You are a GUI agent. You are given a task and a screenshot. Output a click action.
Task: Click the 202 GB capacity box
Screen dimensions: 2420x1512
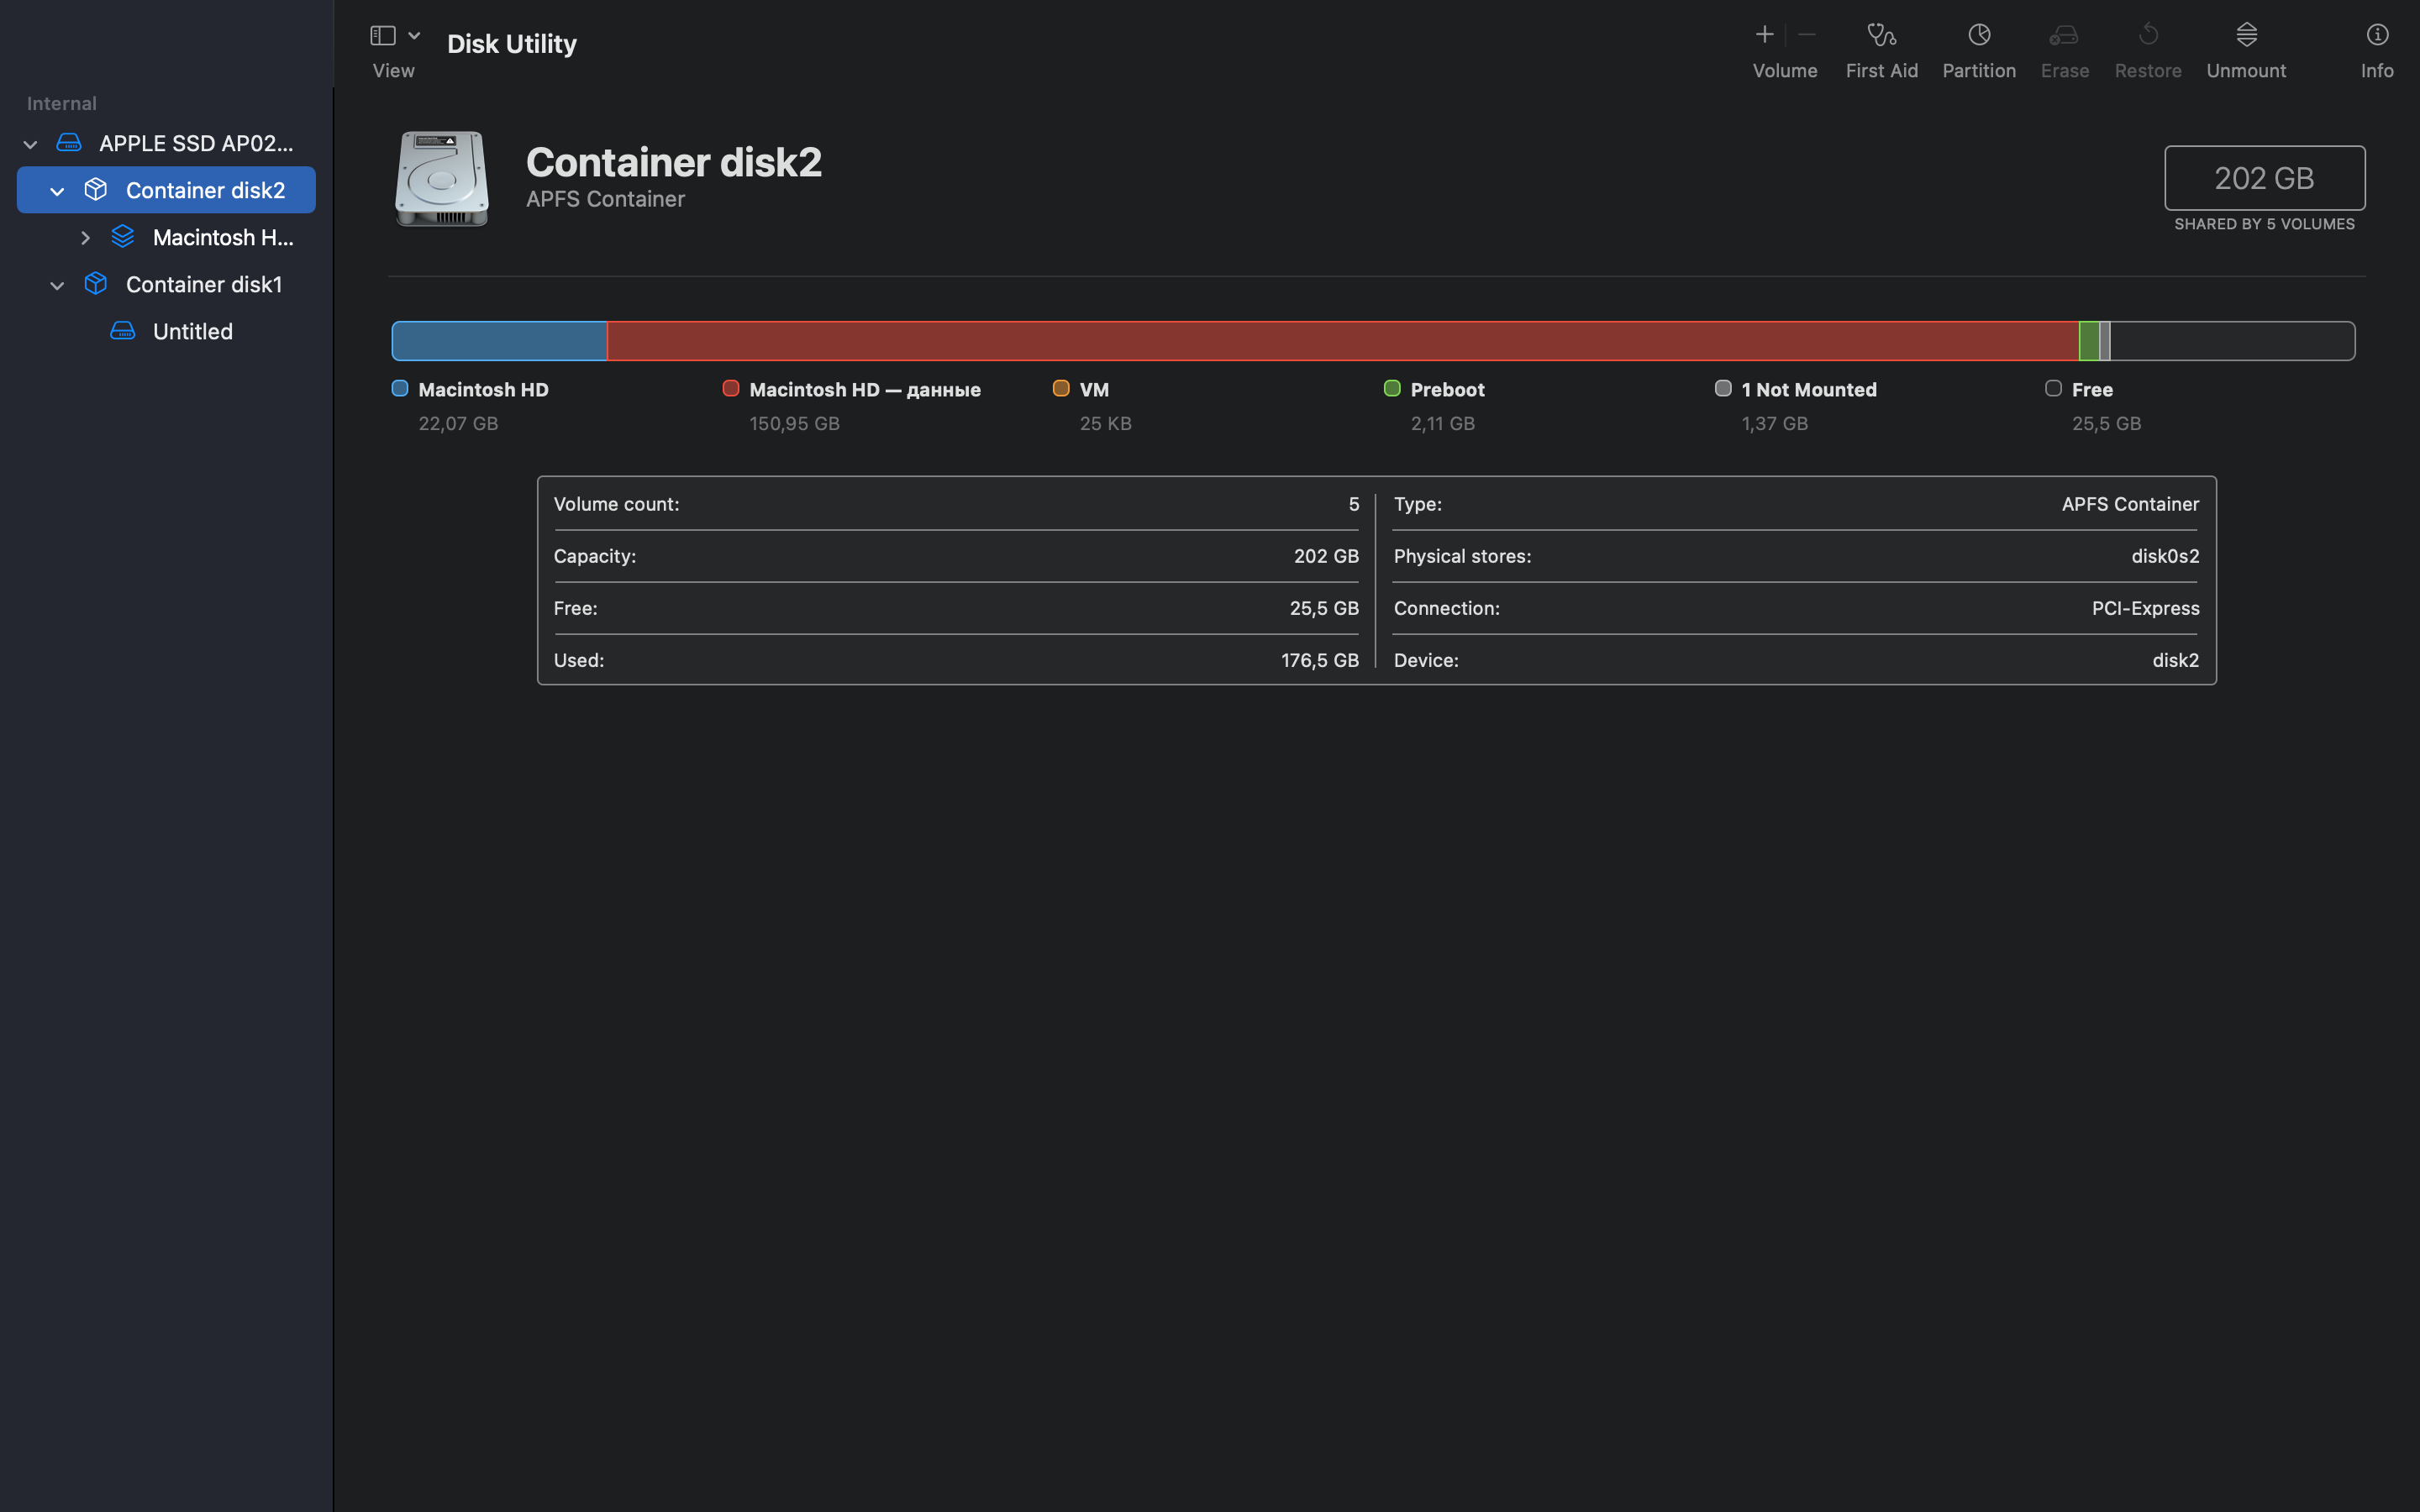(2264, 178)
